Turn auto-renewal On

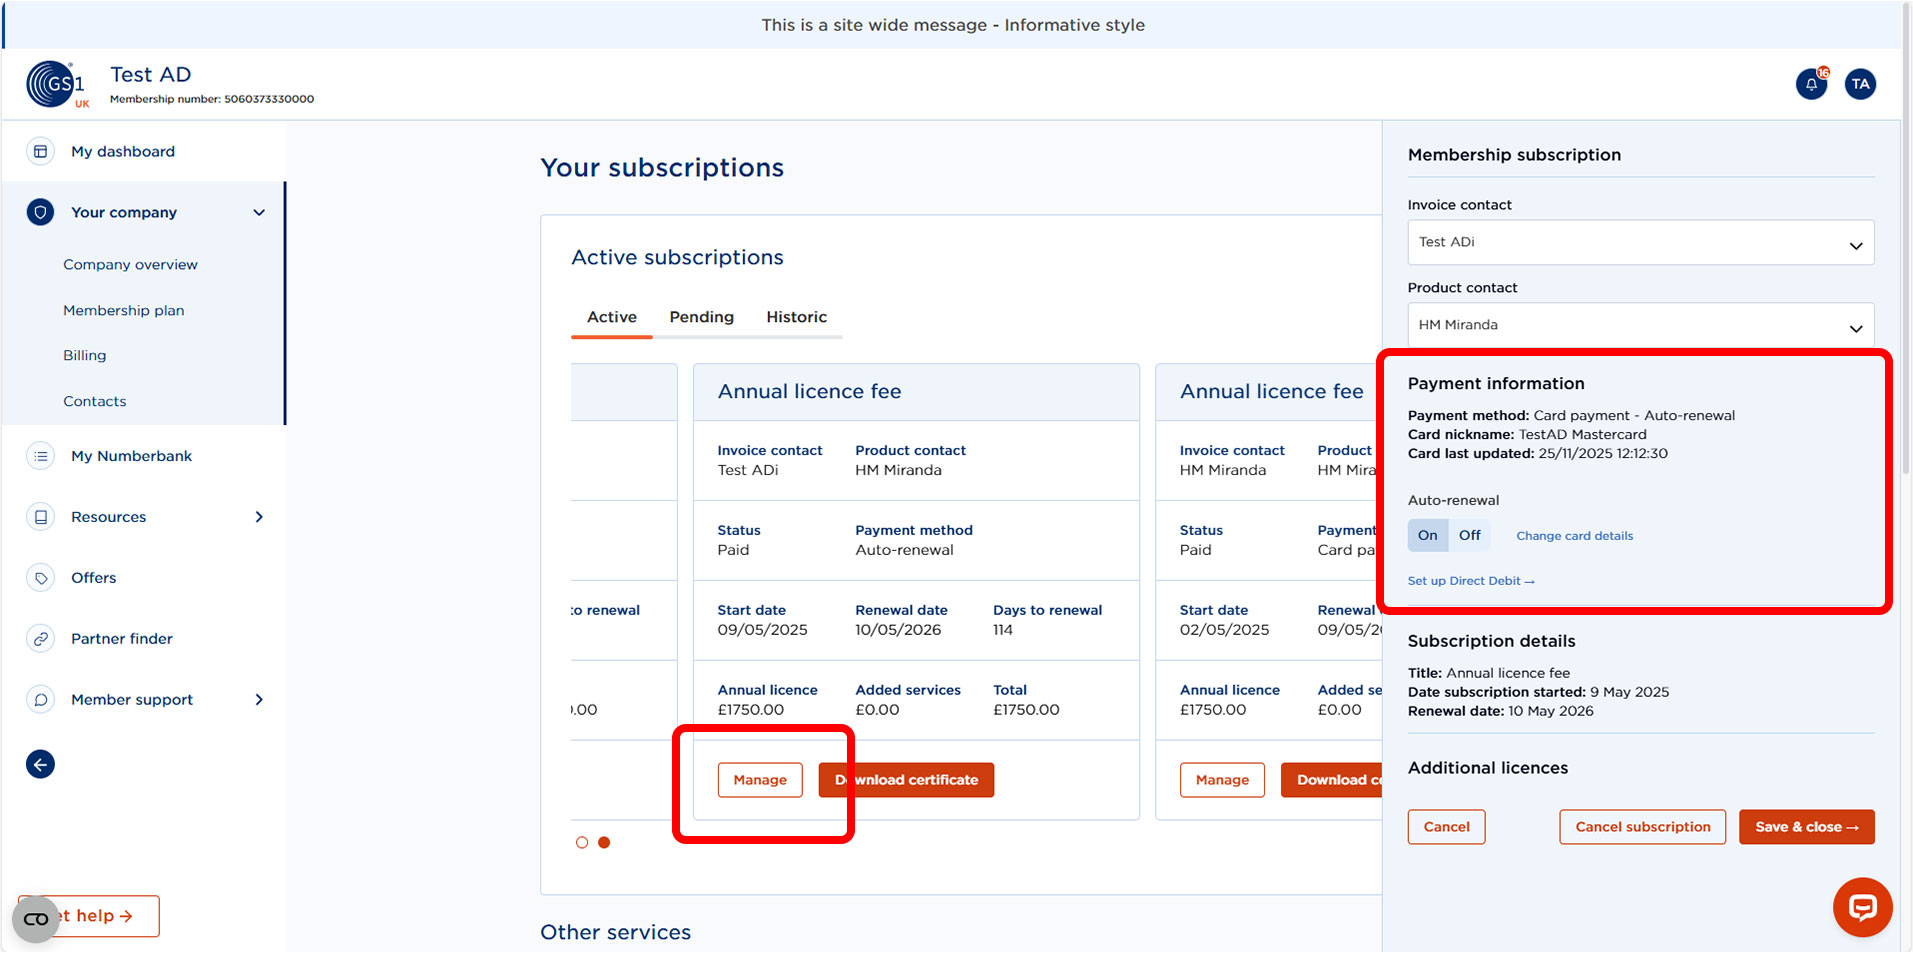click(1427, 535)
